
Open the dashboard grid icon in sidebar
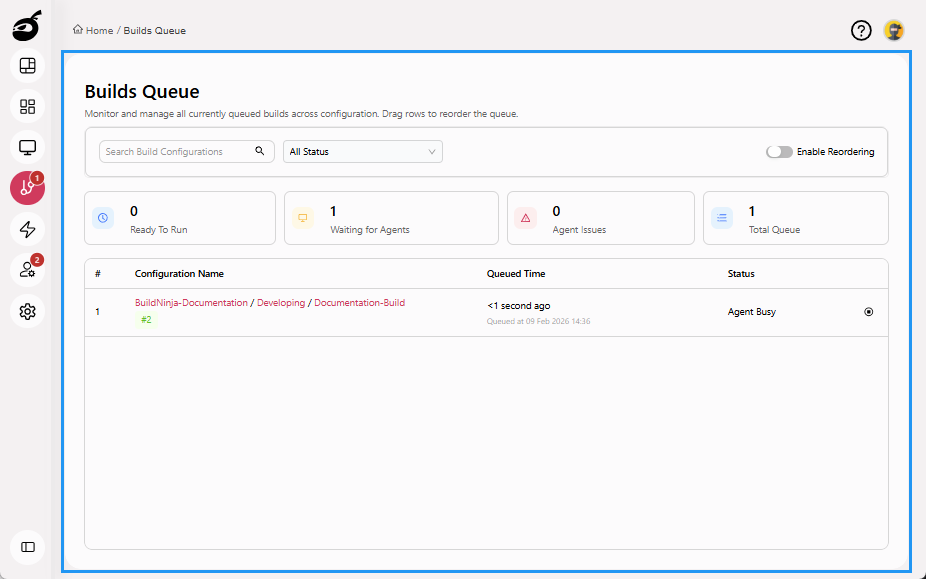[x=27, y=107]
